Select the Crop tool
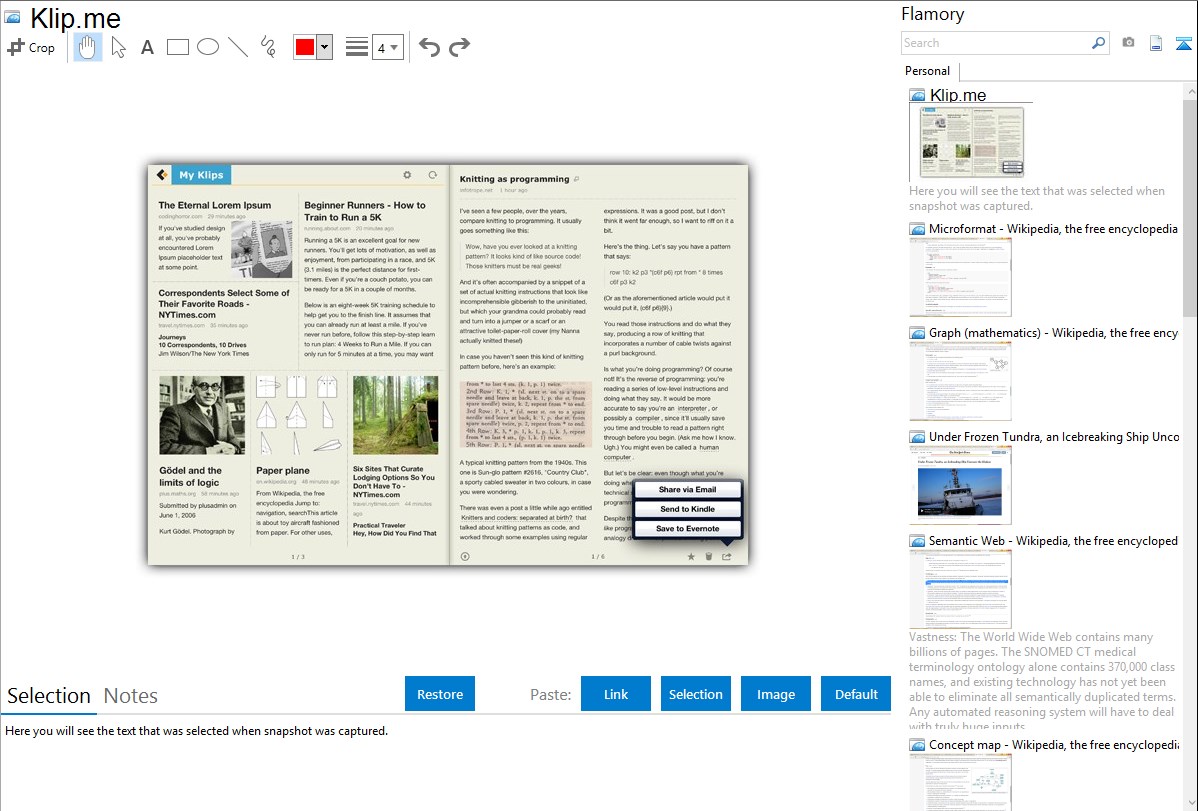This screenshot has width=1198, height=811. pyautogui.click(x=31, y=47)
